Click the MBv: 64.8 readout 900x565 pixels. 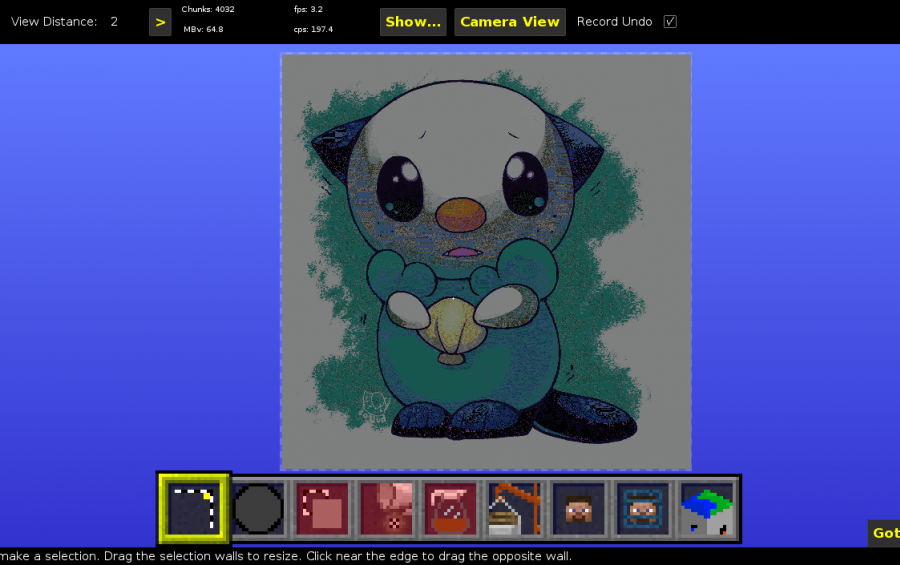pos(203,29)
